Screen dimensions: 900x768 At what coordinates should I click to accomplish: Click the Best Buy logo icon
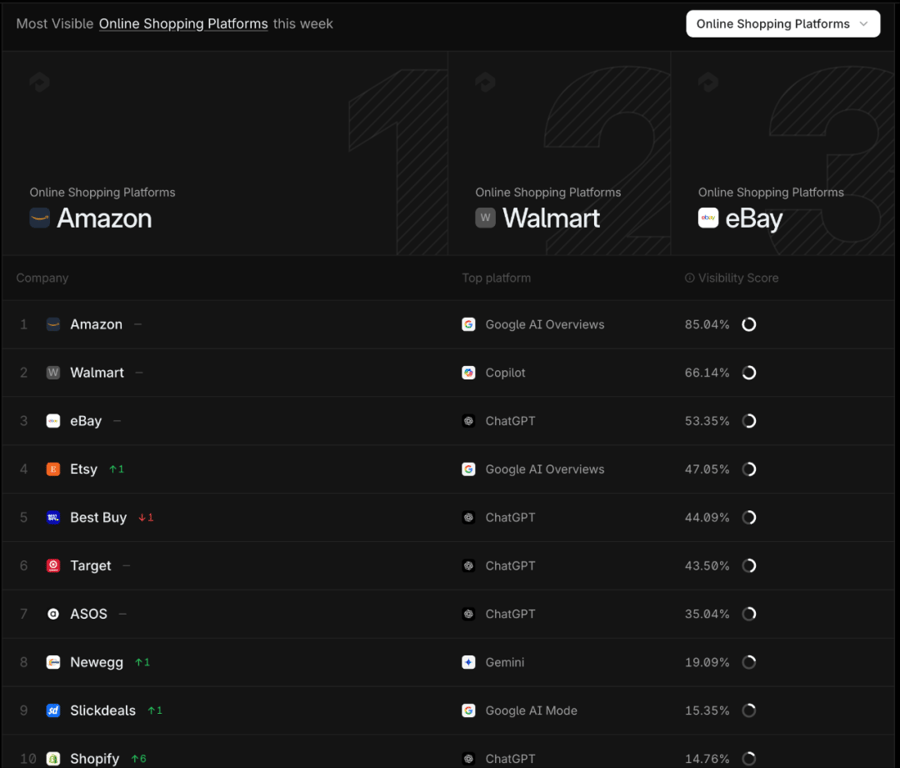53,518
